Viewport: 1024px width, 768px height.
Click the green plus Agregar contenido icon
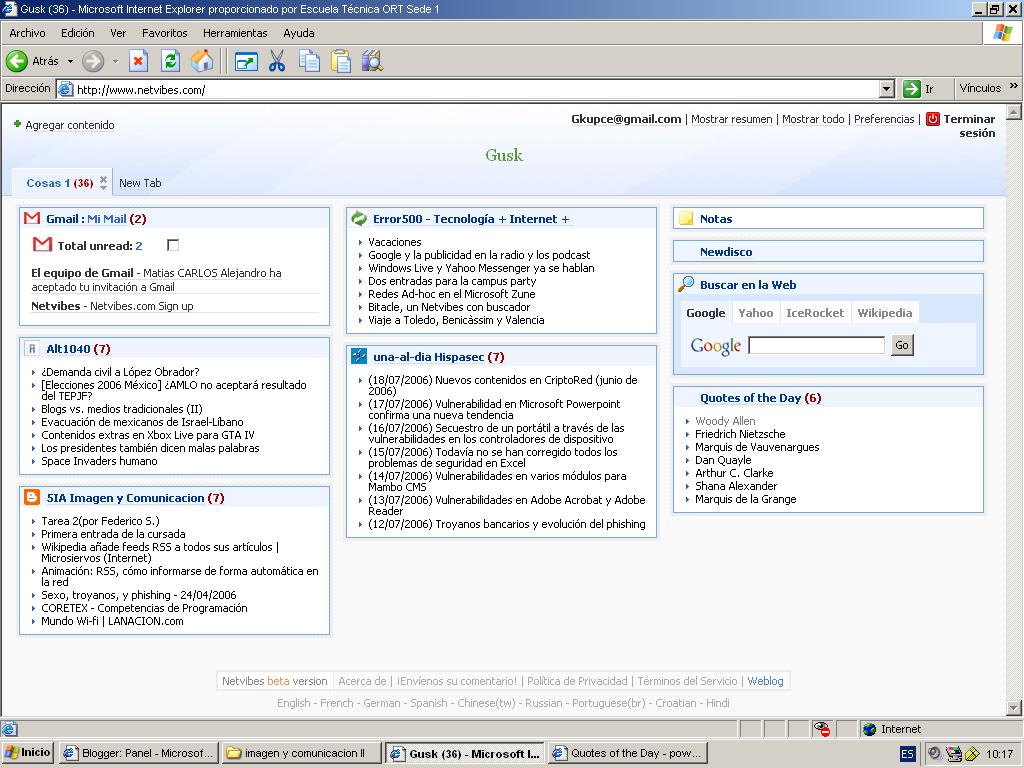tap(18, 123)
